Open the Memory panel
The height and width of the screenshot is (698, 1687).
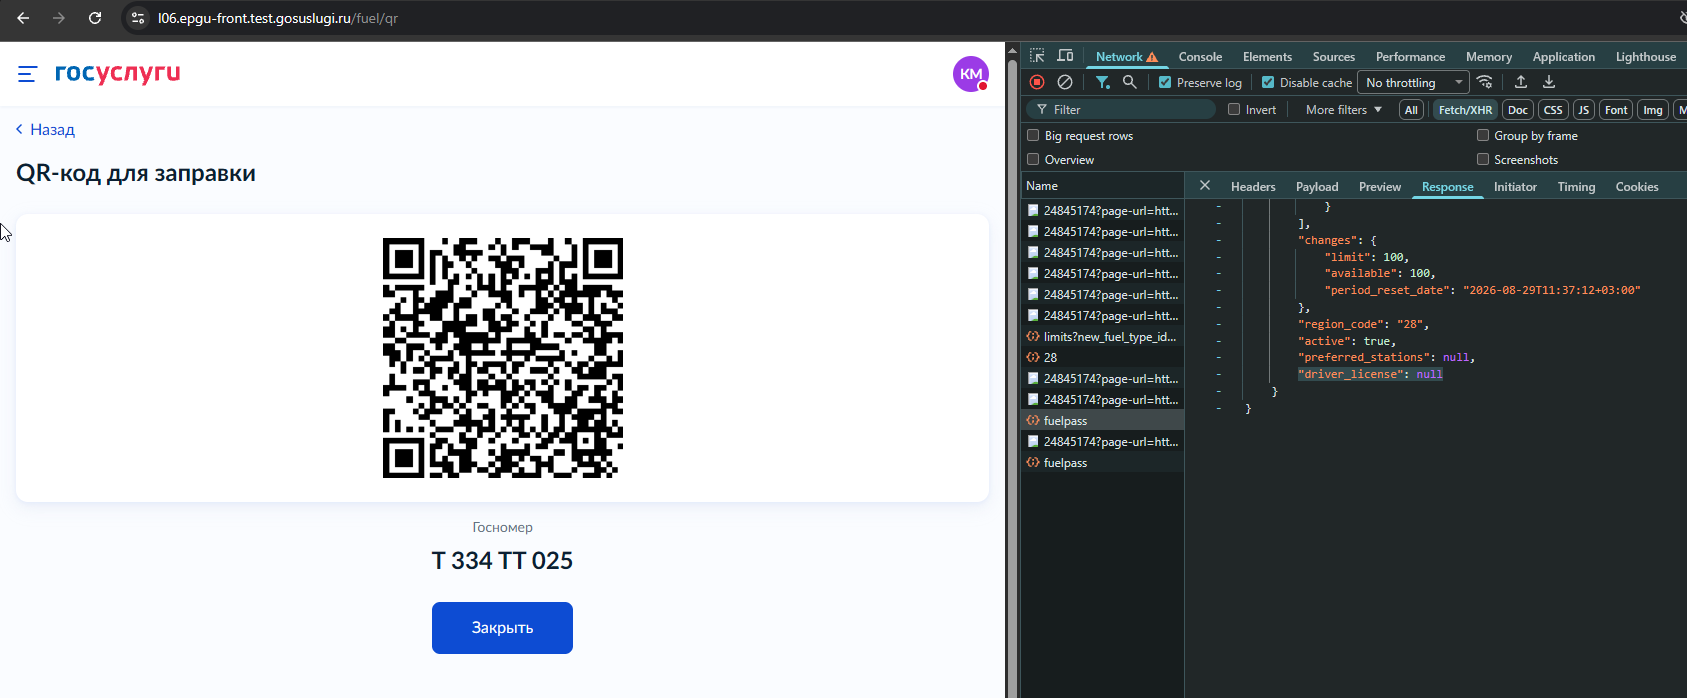1488,57
